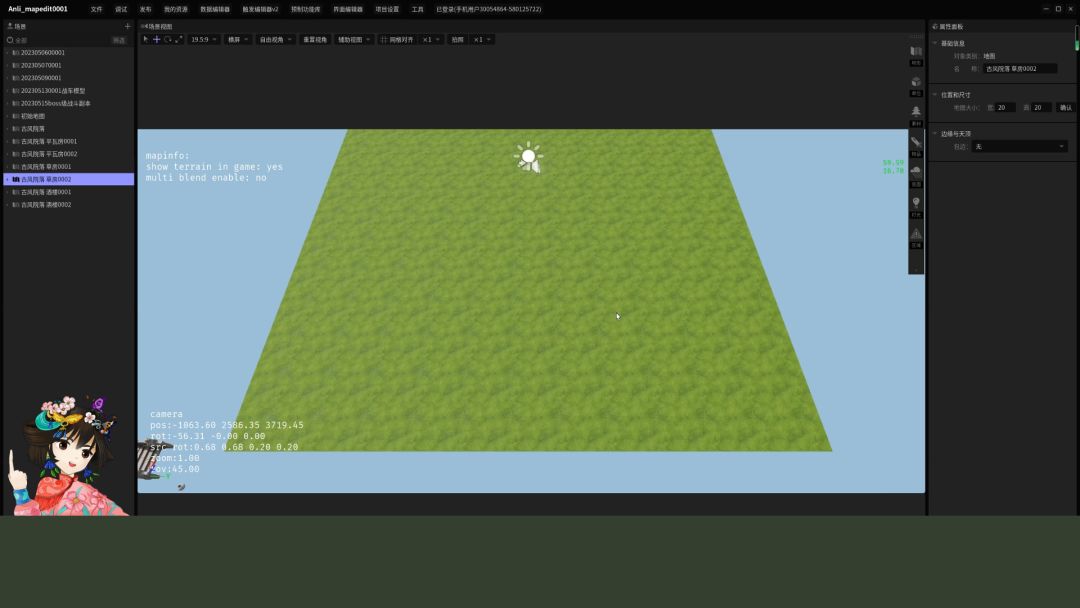1080x608 pixels.
Task: Pick the scale tool icon
Action: [x=178, y=39]
